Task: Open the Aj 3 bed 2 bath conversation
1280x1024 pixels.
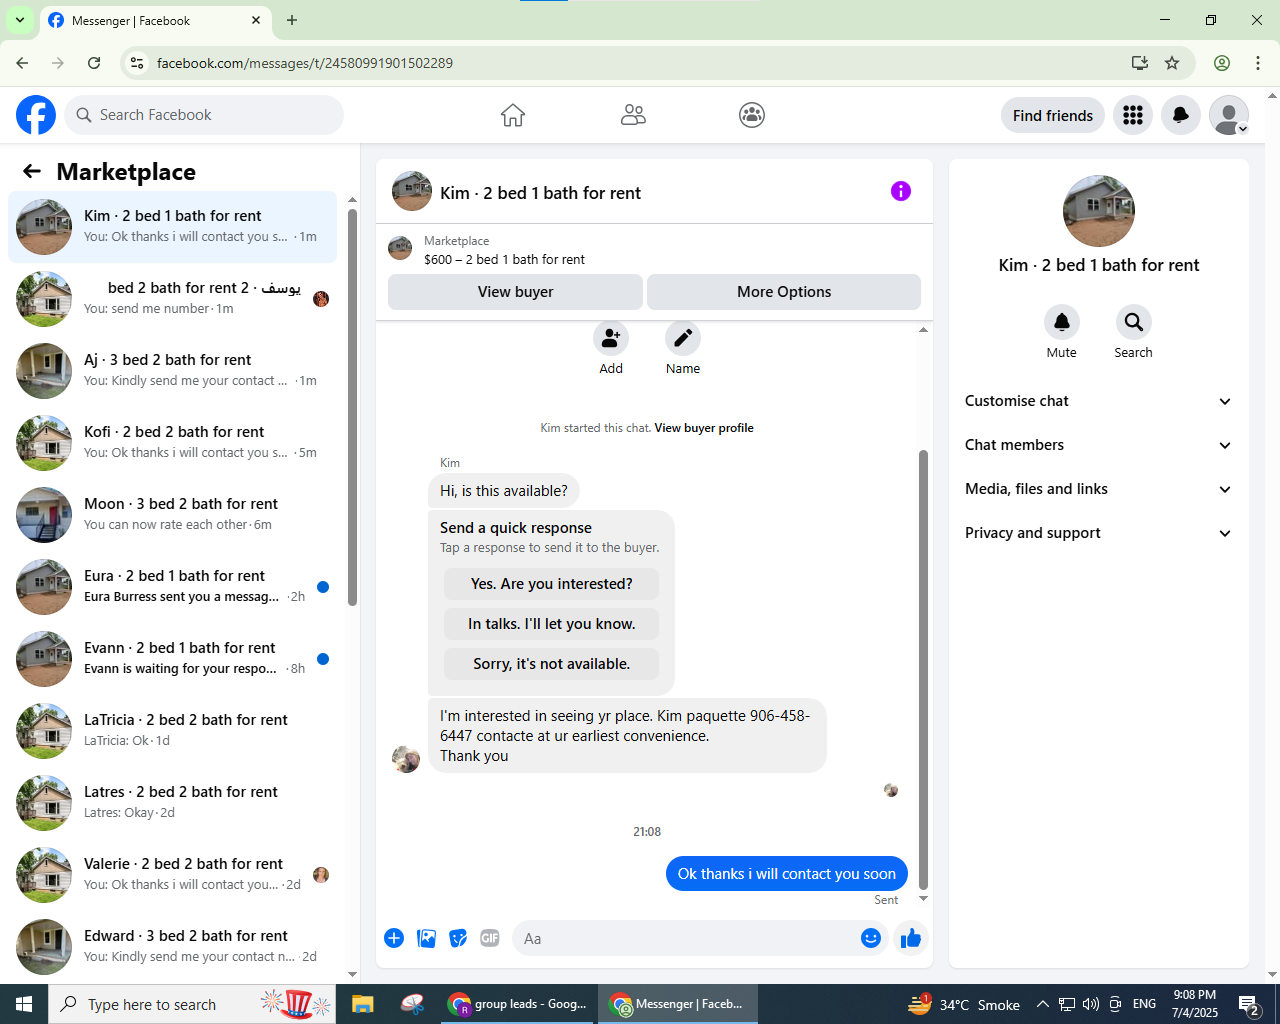Action: [x=173, y=371]
